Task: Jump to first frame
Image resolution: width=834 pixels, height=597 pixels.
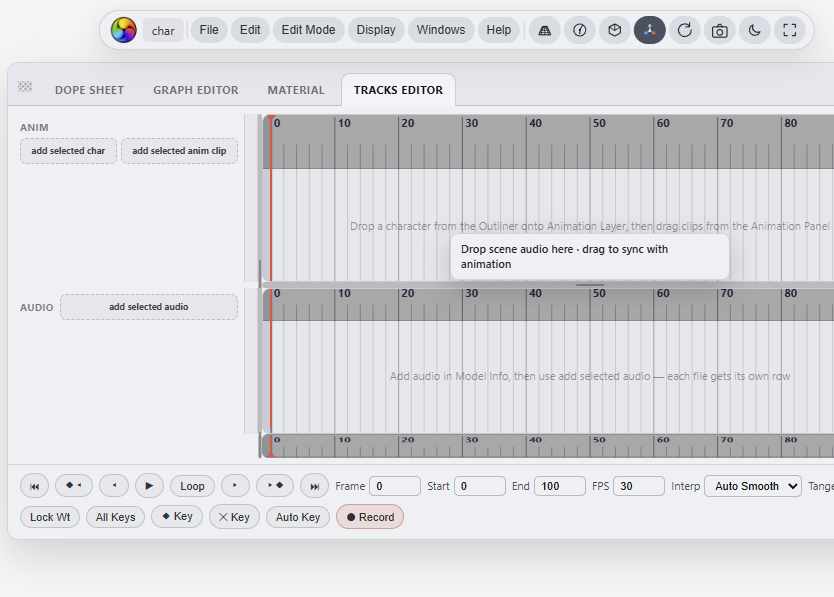Action: point(35,486)
